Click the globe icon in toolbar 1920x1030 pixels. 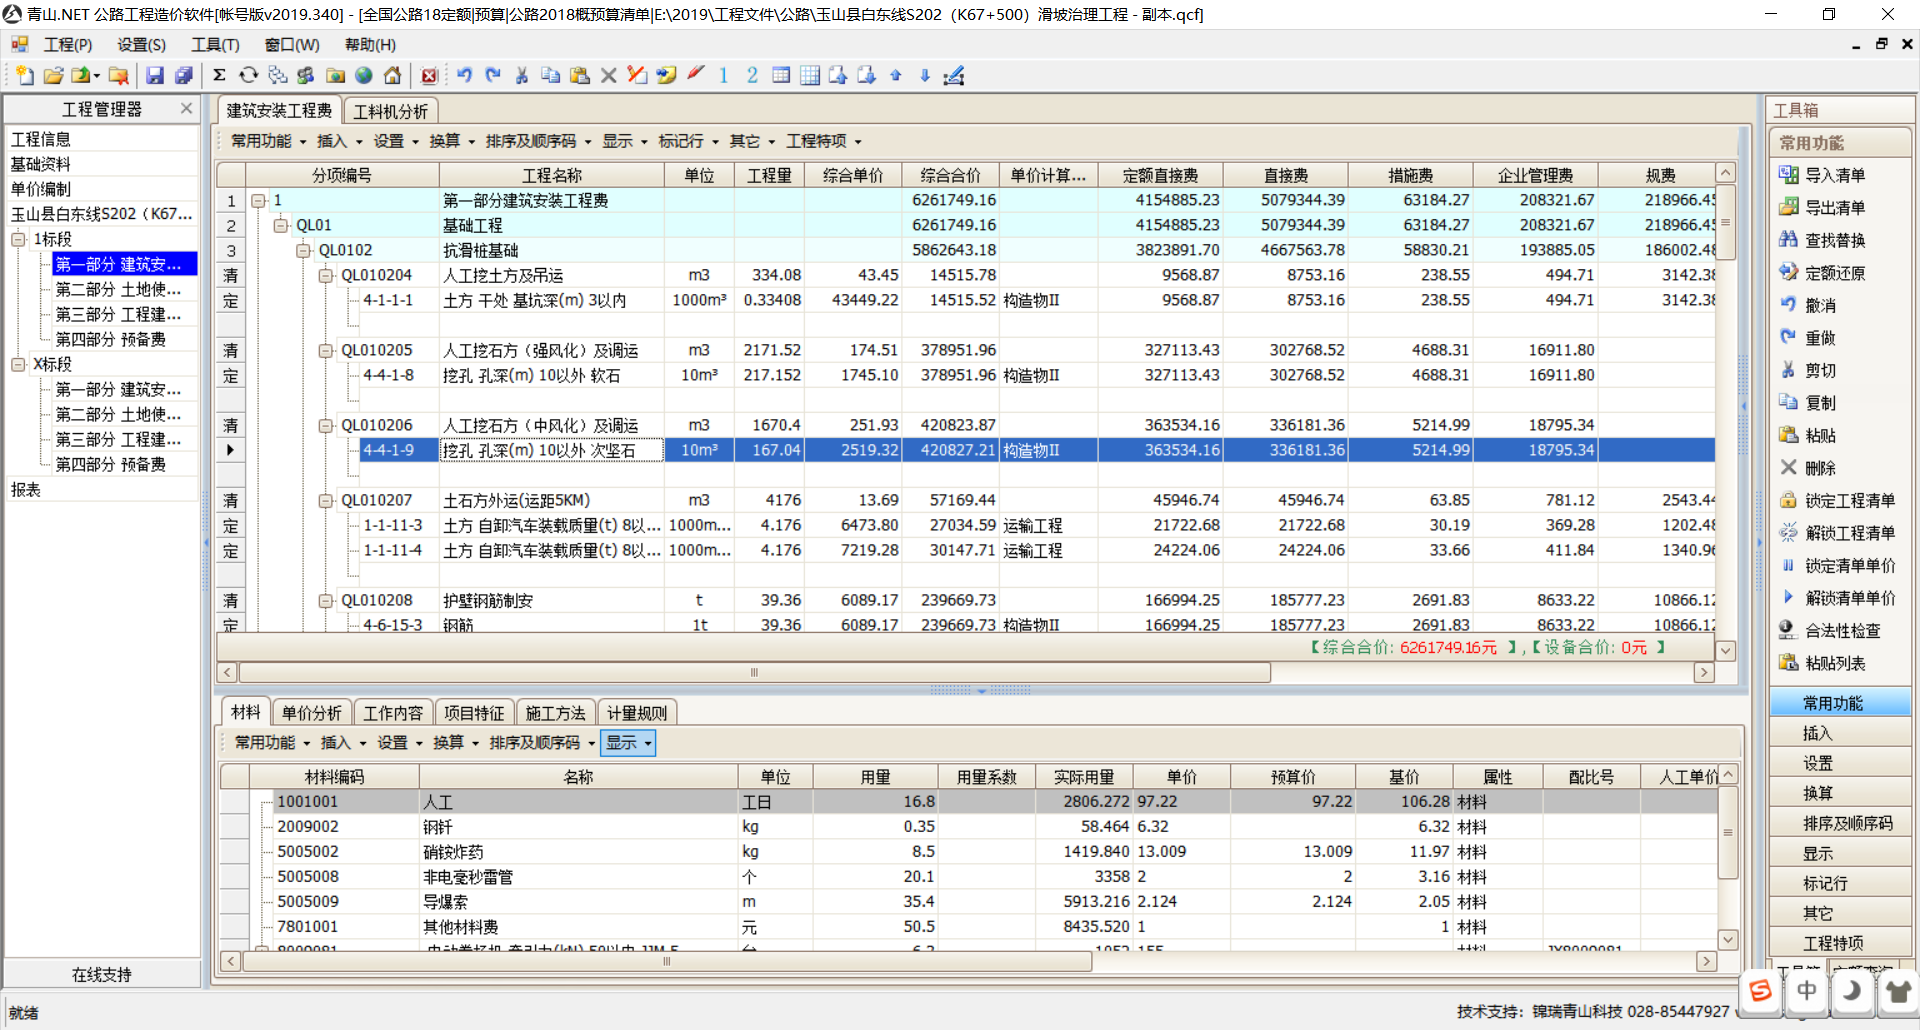coord(364,76)
